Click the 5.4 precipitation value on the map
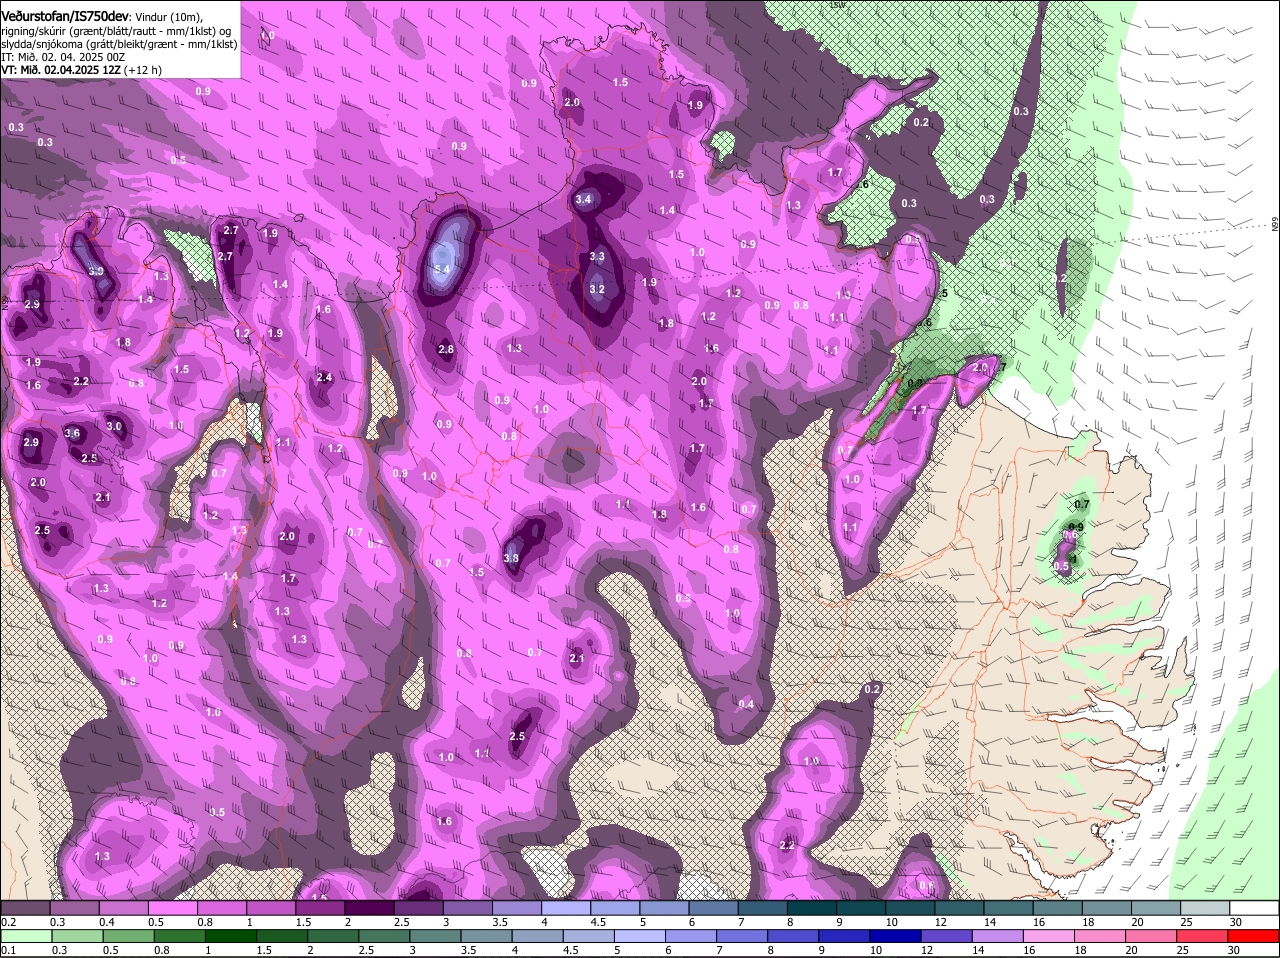 coord(443,270)
